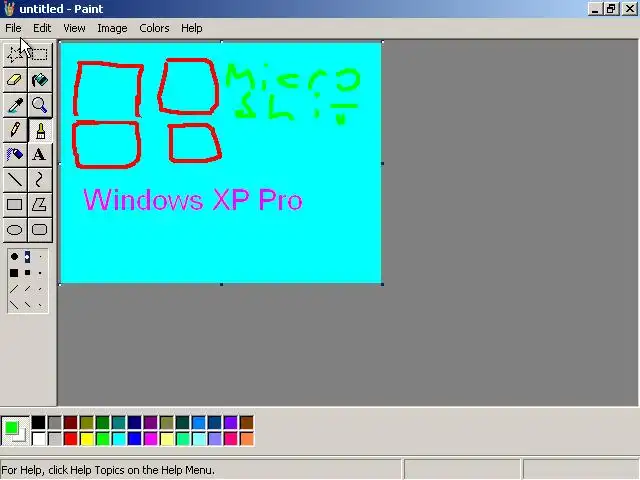Pick the Eraser tool
Viewport: 640px width, 480px height.
click(x=15, y=80)
